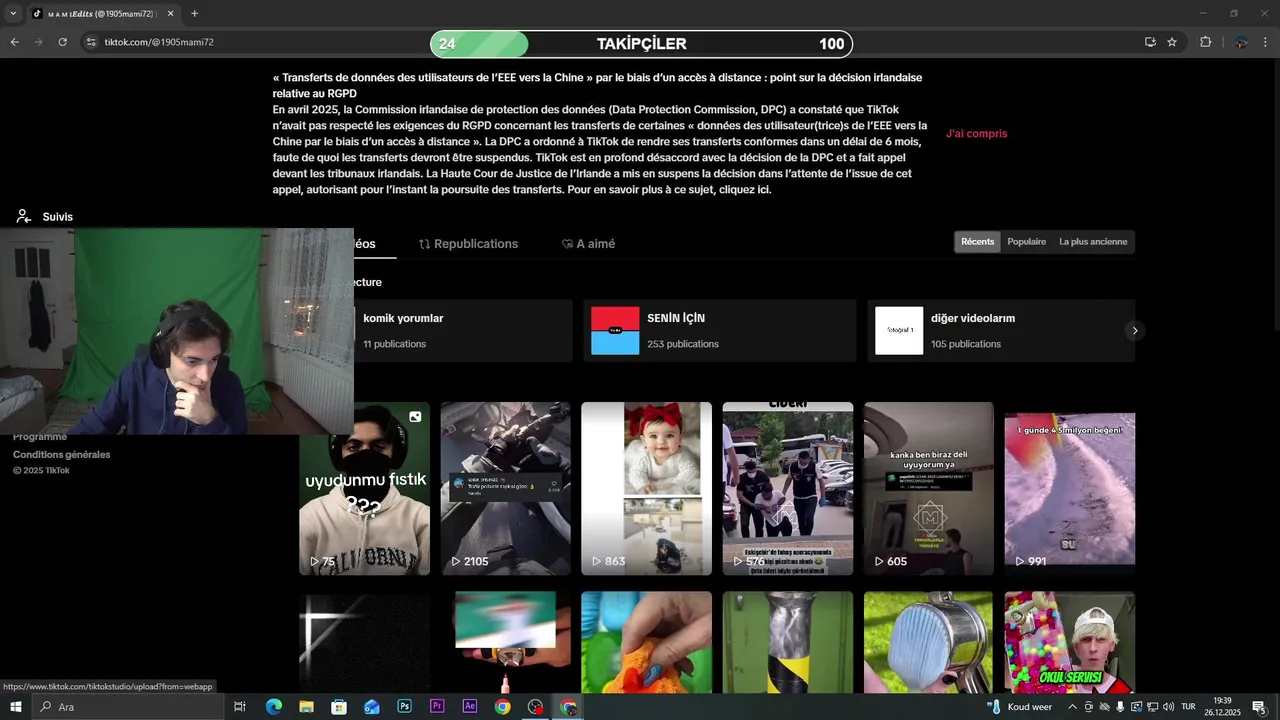Image resolution: width=1280 pixels, height=720 pixels.
Task: Sort videos by Récents
Action: click(x=978, y=242)
